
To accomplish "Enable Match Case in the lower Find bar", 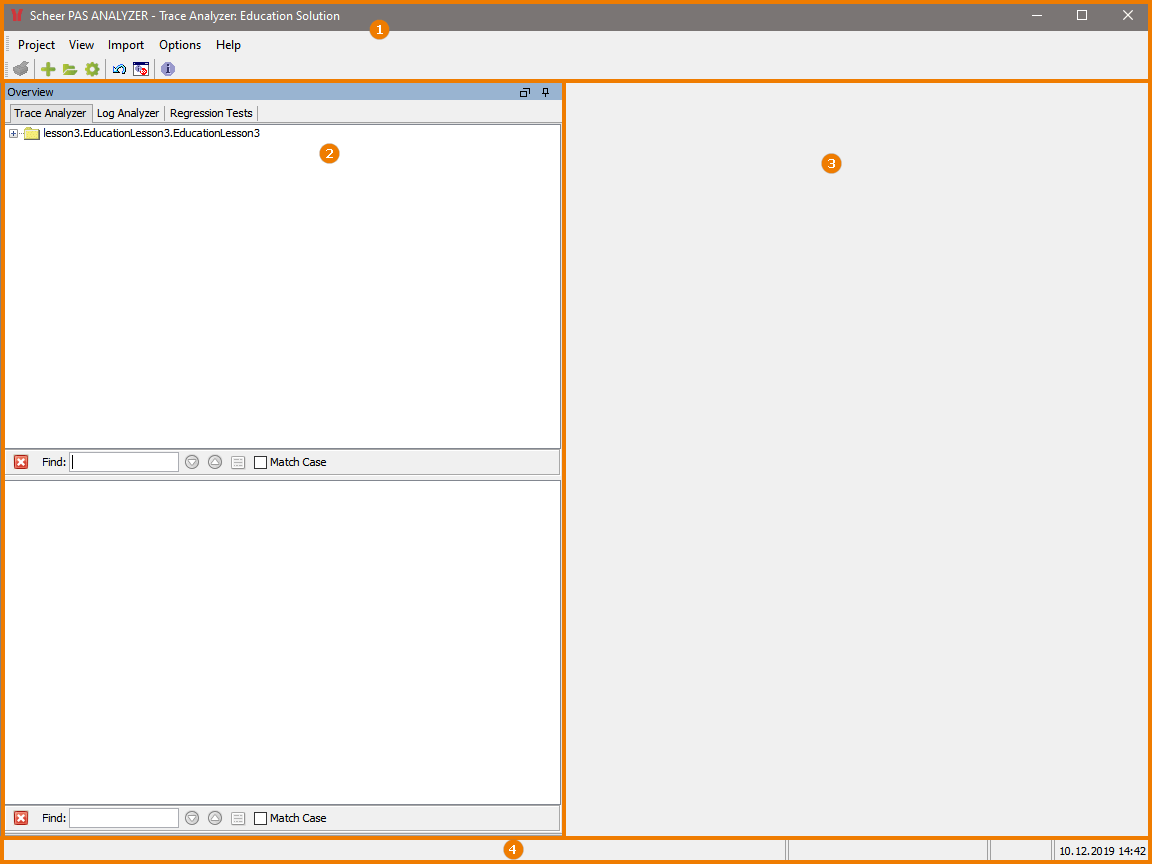I will (x=260, y=817).
